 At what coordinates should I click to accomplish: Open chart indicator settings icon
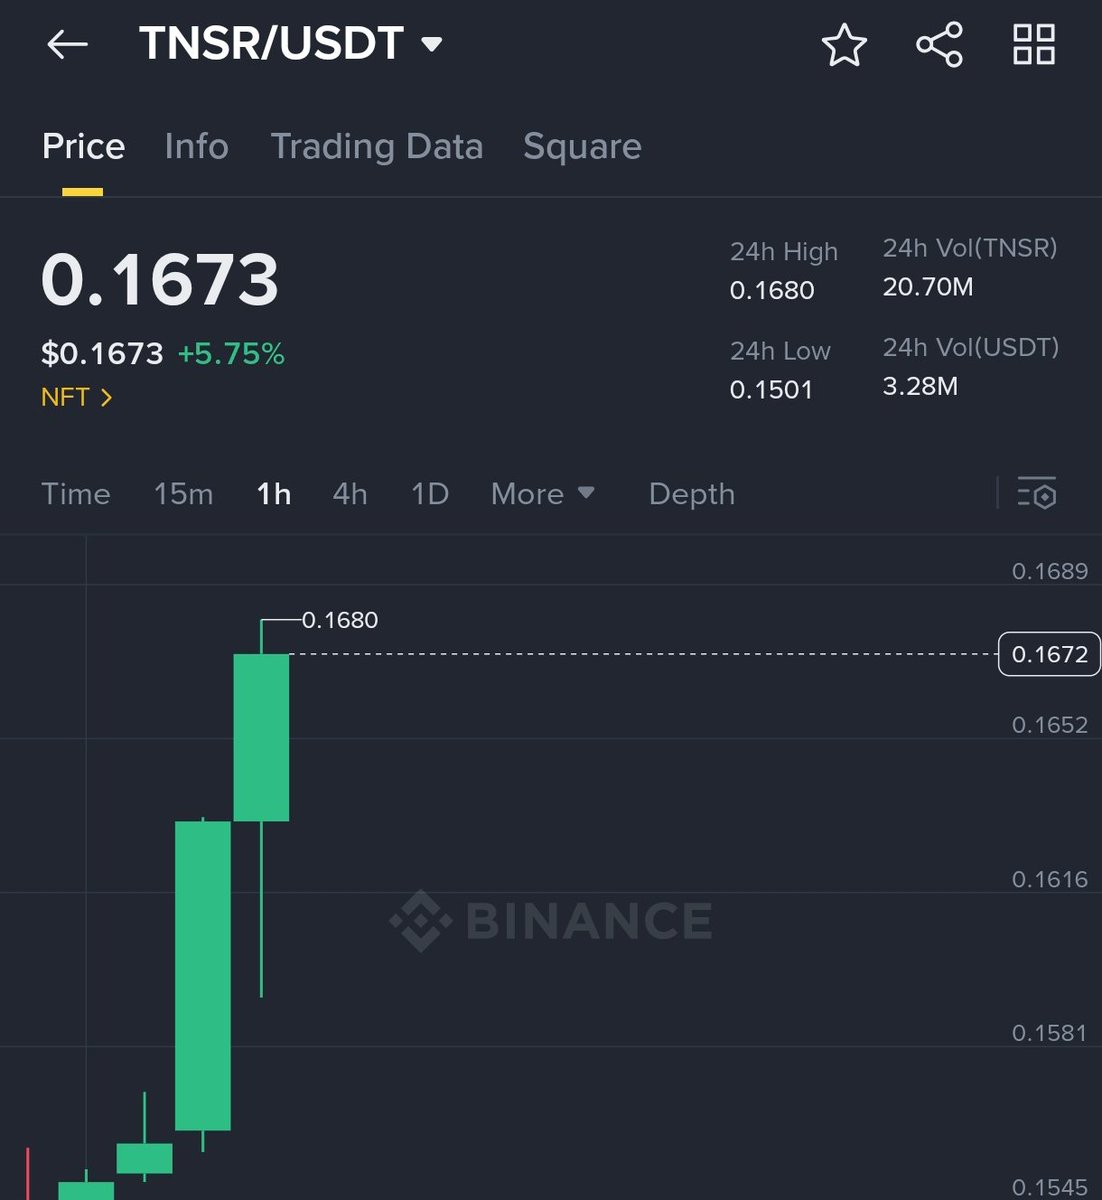(x=1037, y=493)
